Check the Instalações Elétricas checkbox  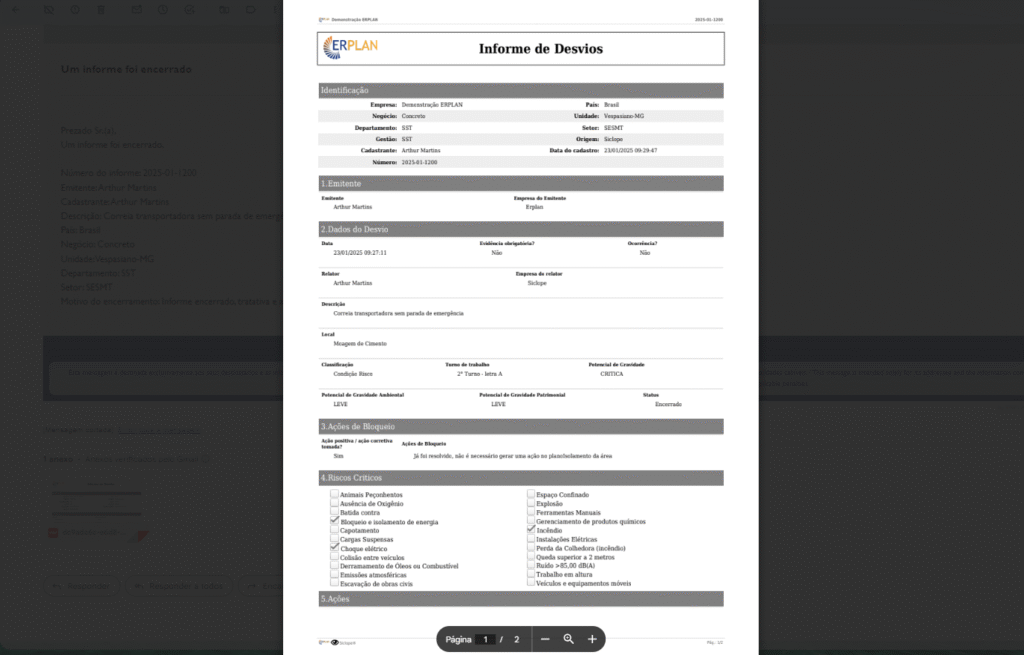(531, 539)
